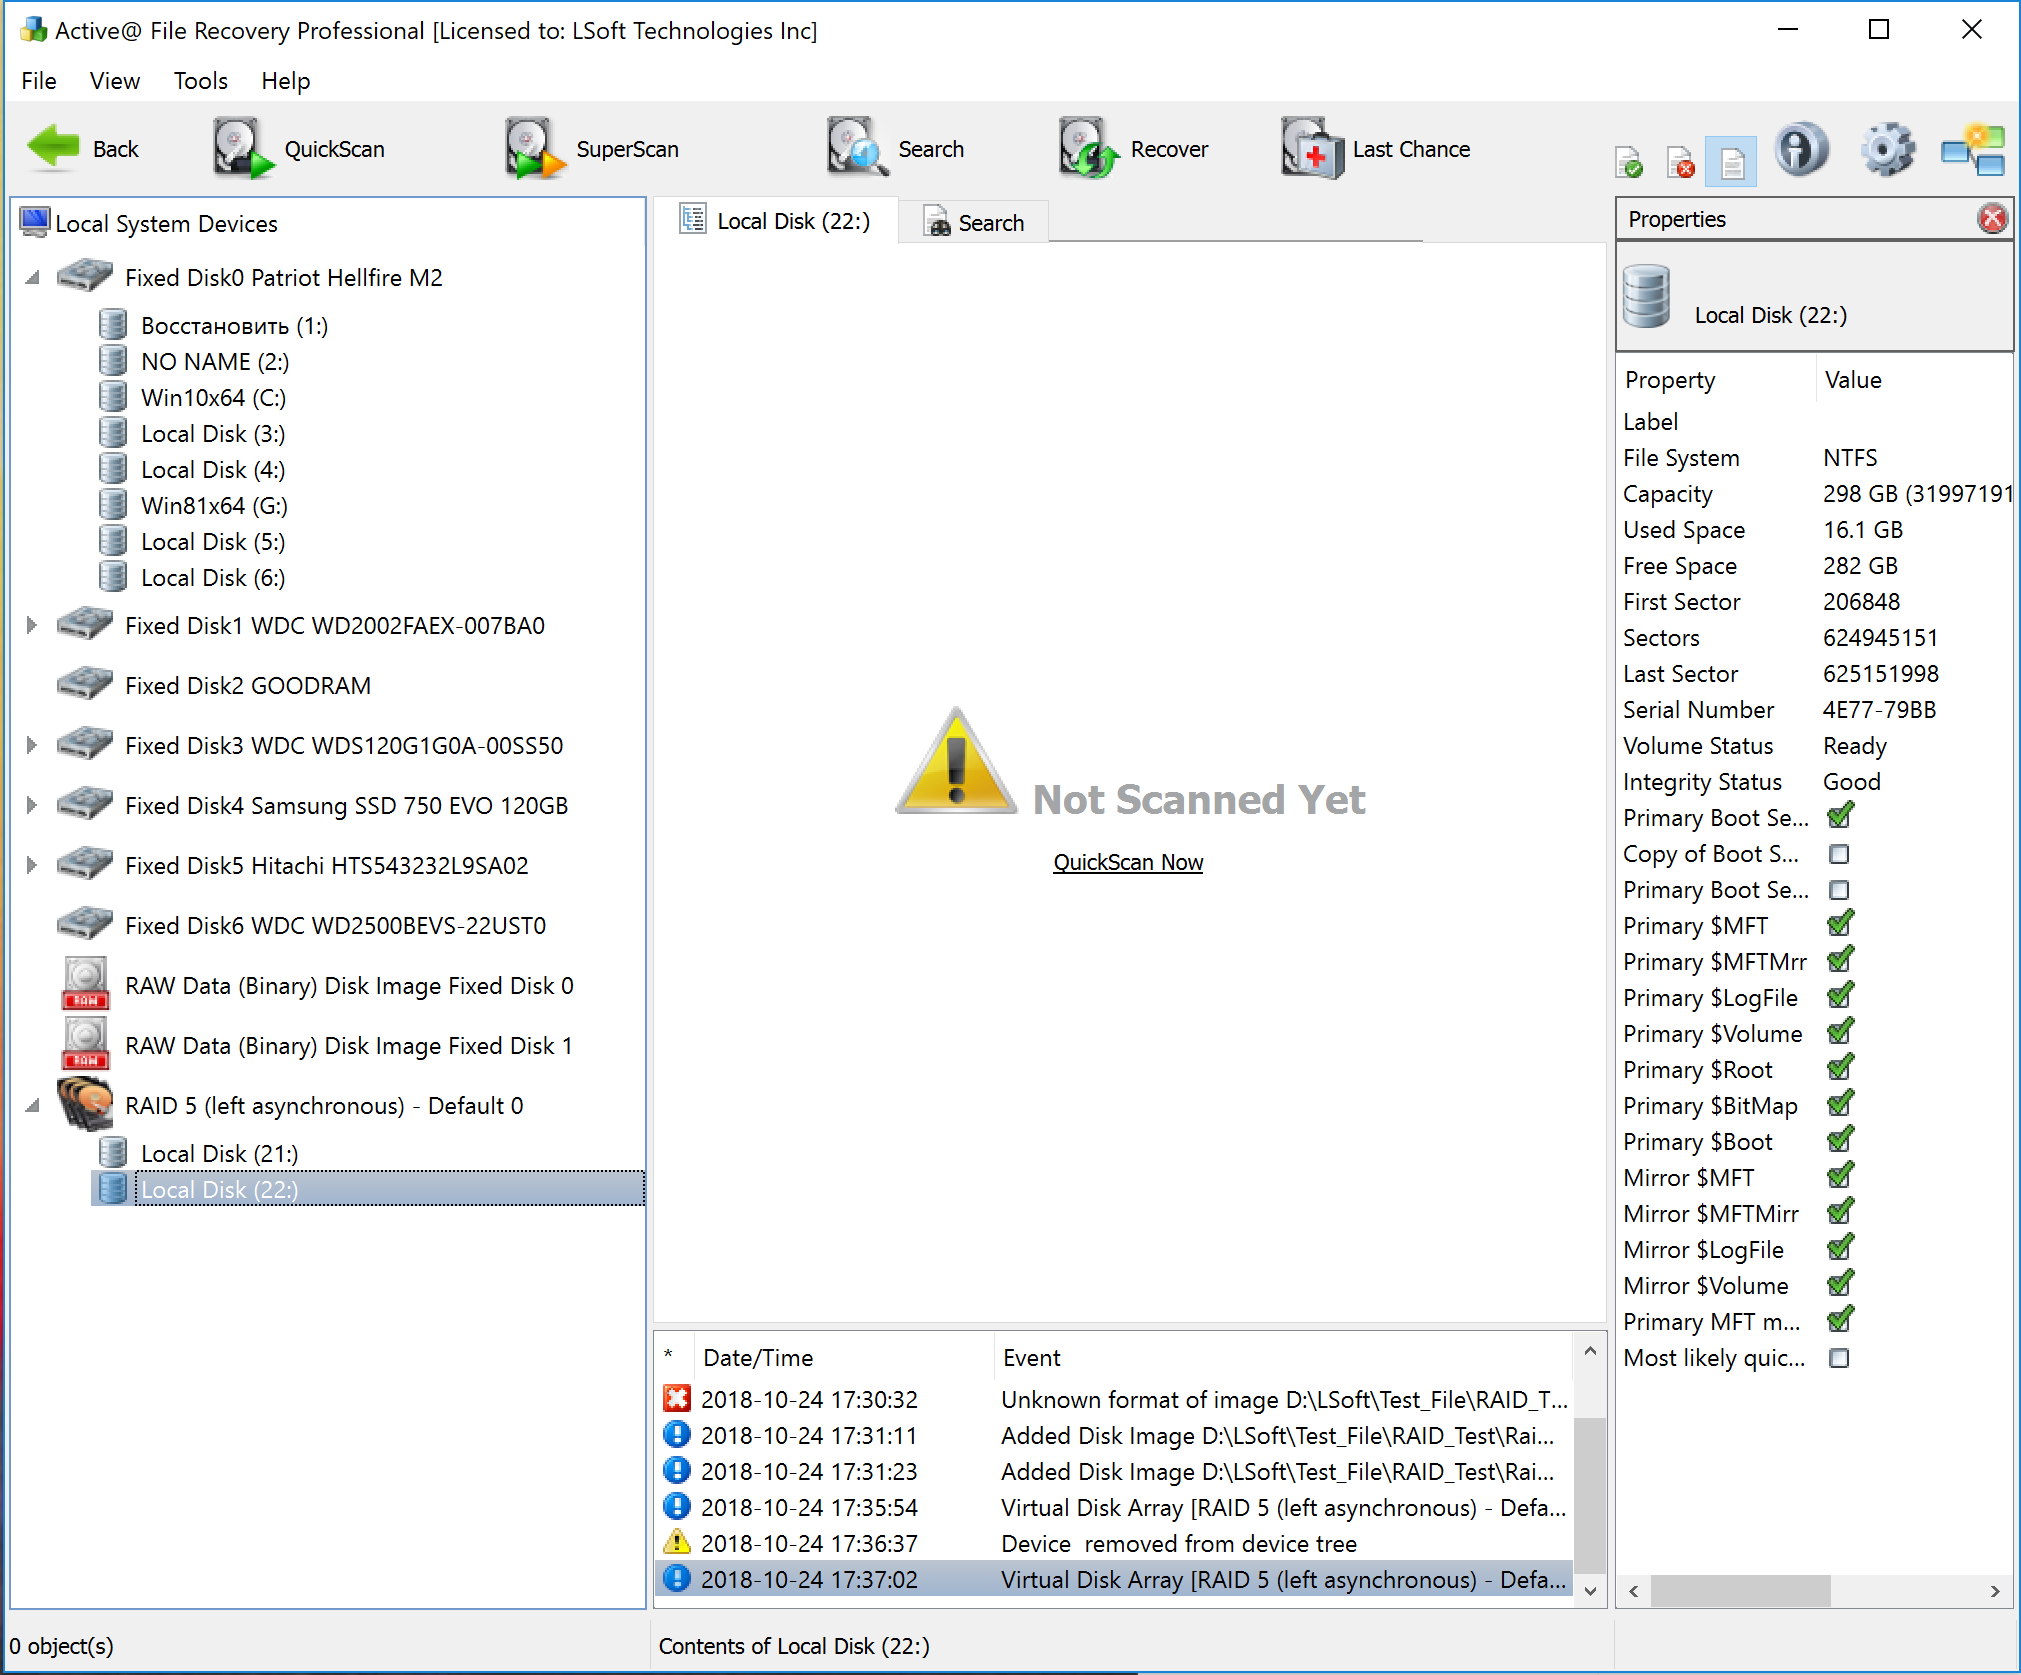
Task: Click the Fixed Disk2 GOODRAM drive icon
Action: (85, 684)
